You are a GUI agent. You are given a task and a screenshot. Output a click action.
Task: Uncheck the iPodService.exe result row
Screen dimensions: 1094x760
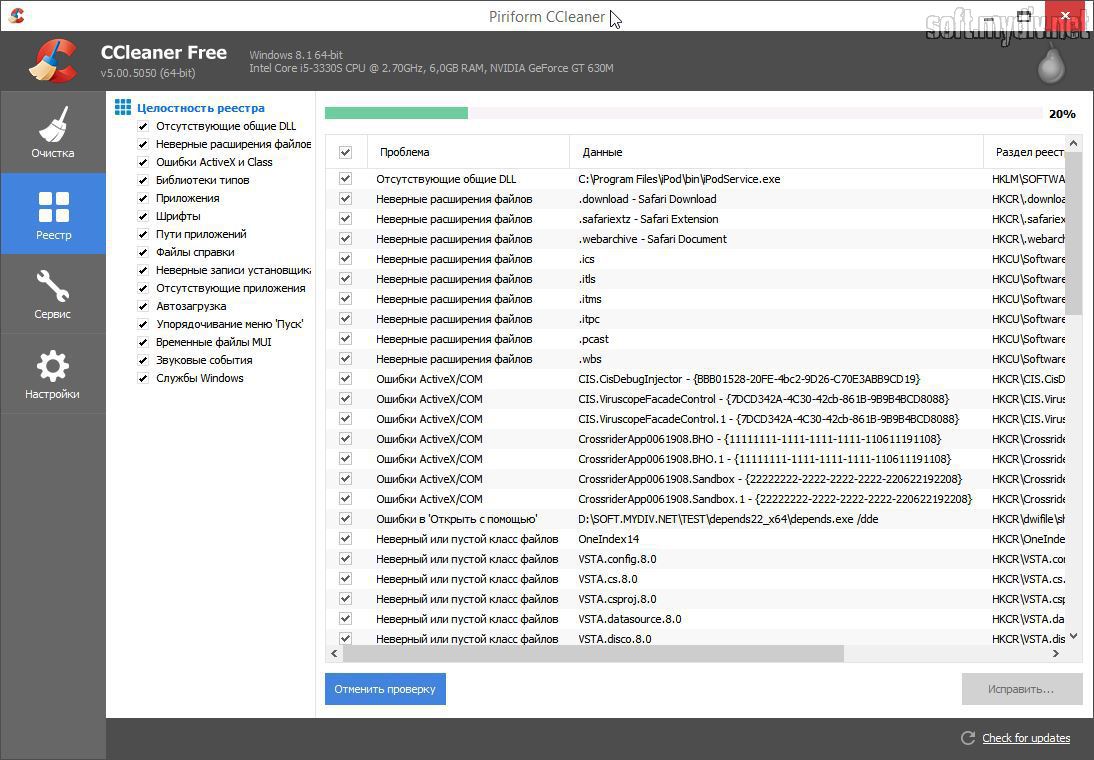tap(345, 179)
